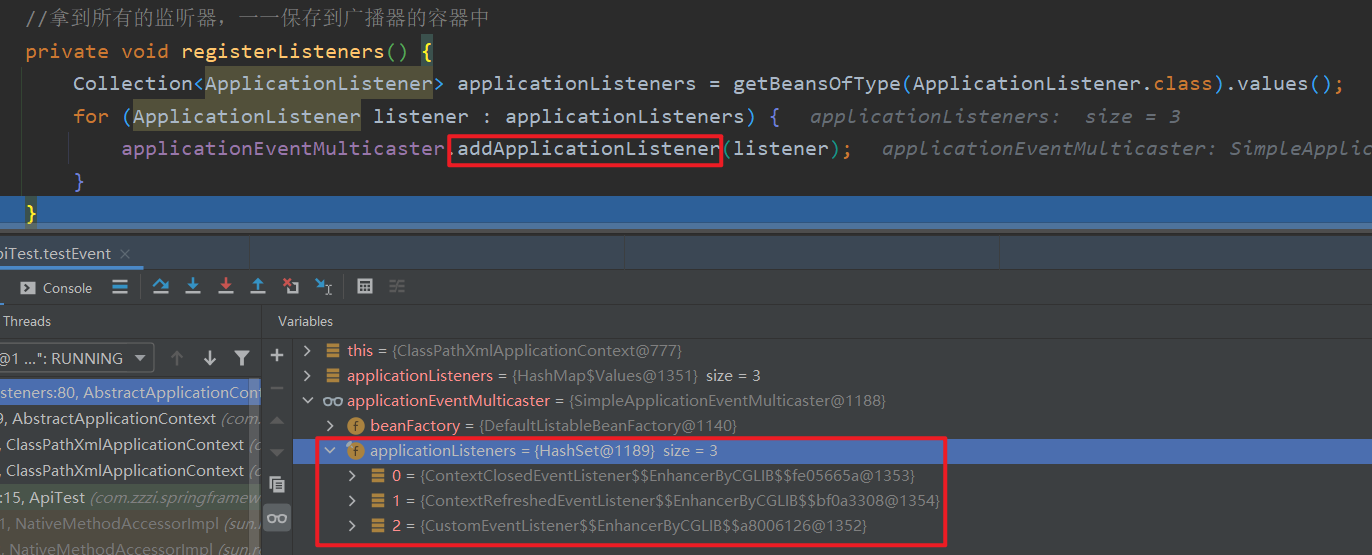Switch to the Console tab

(57, 288)
